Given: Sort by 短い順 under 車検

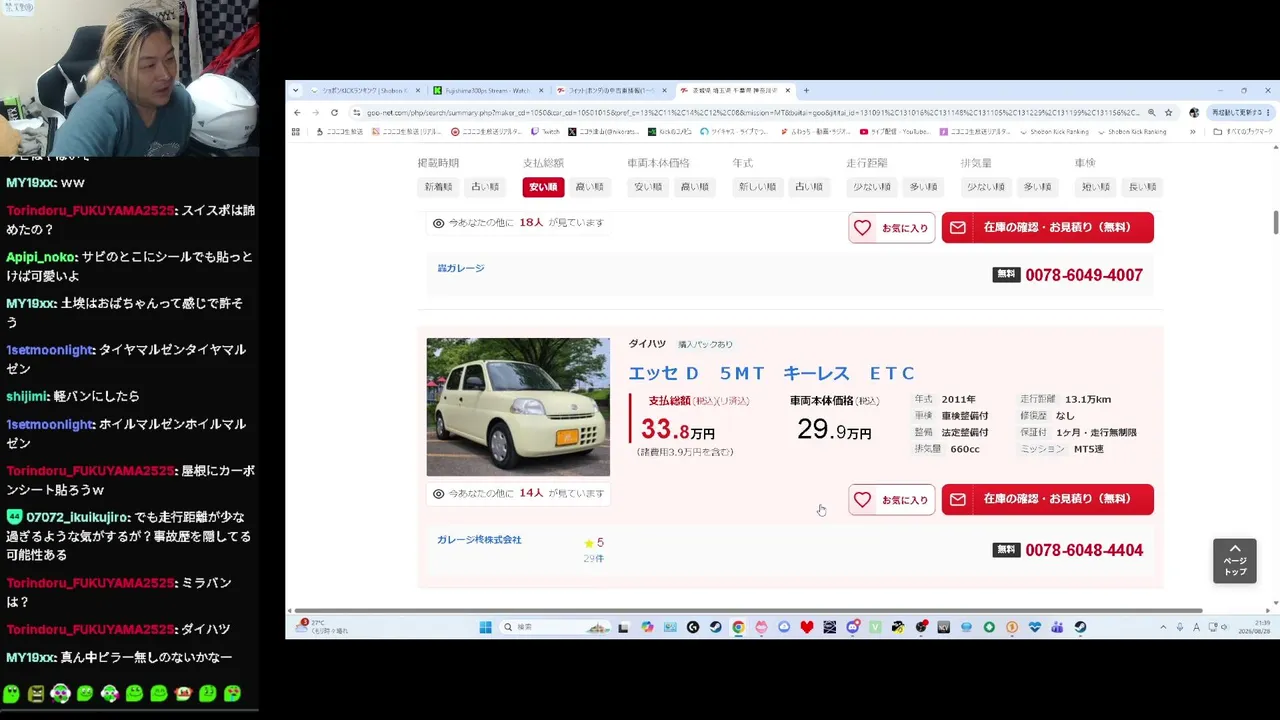Looking at the screenshot, I should point(1096,187).
